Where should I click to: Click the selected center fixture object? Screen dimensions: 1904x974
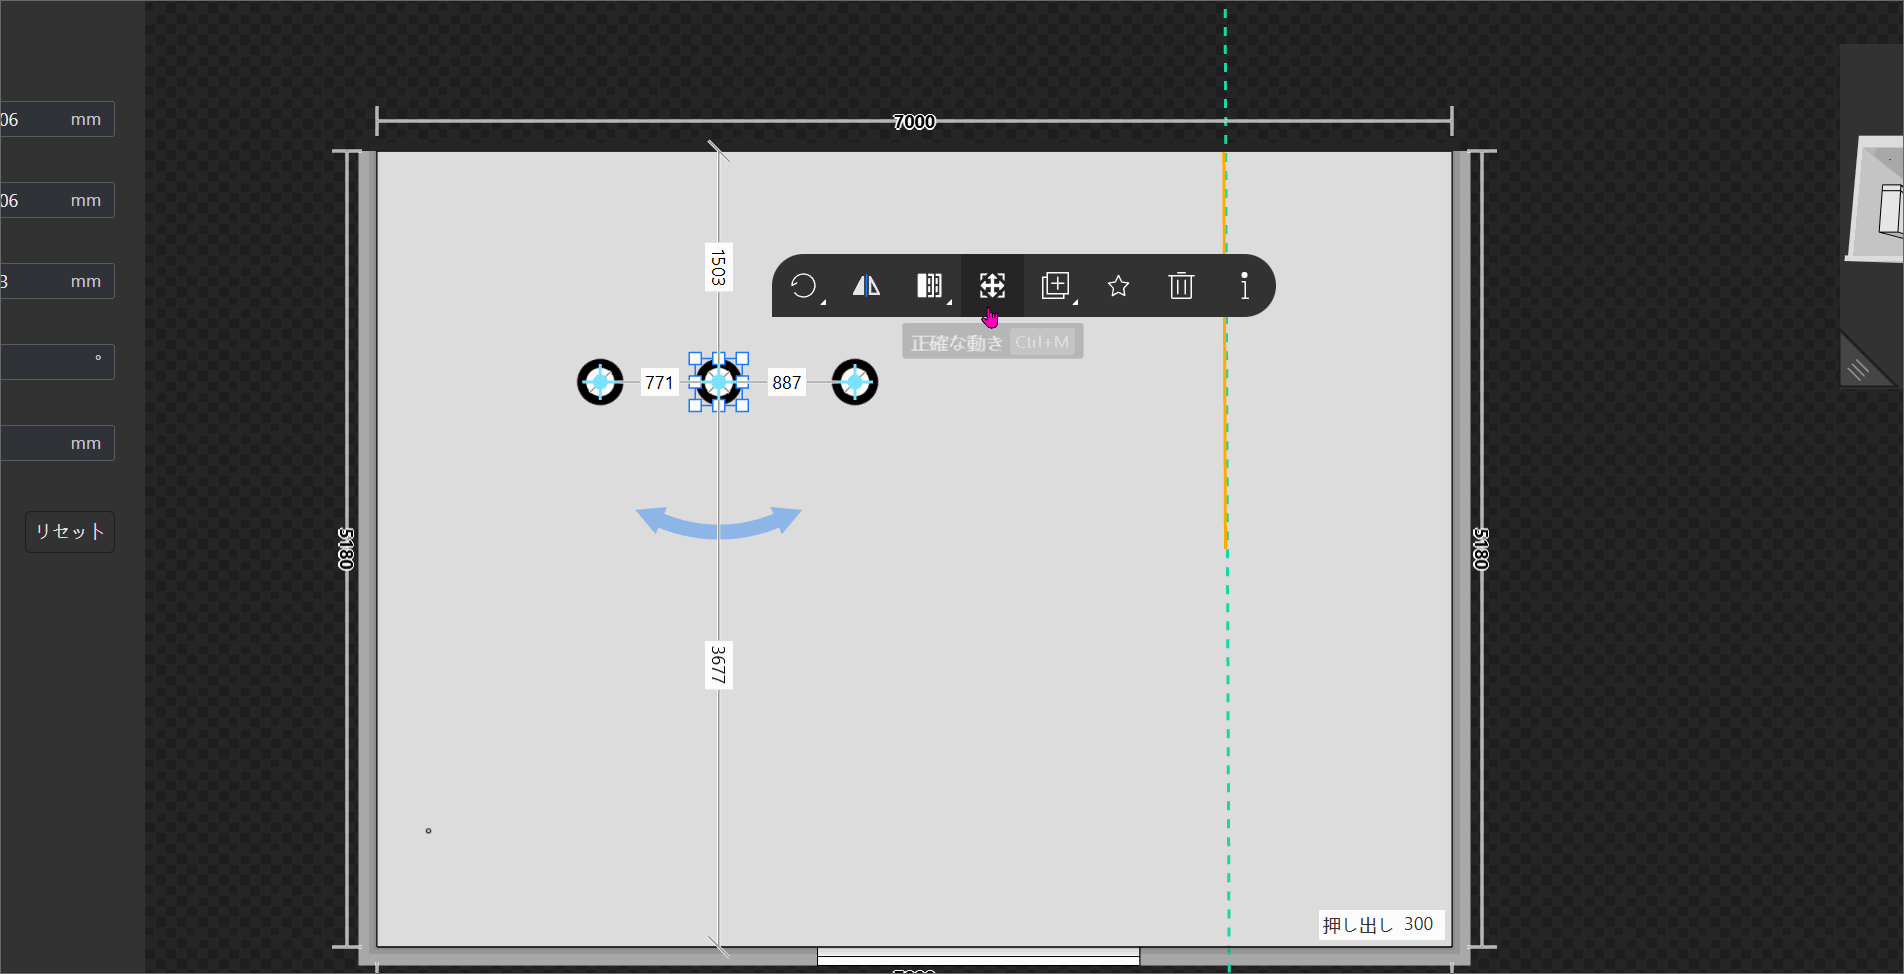pyautogui.click(x=718, y=382)
